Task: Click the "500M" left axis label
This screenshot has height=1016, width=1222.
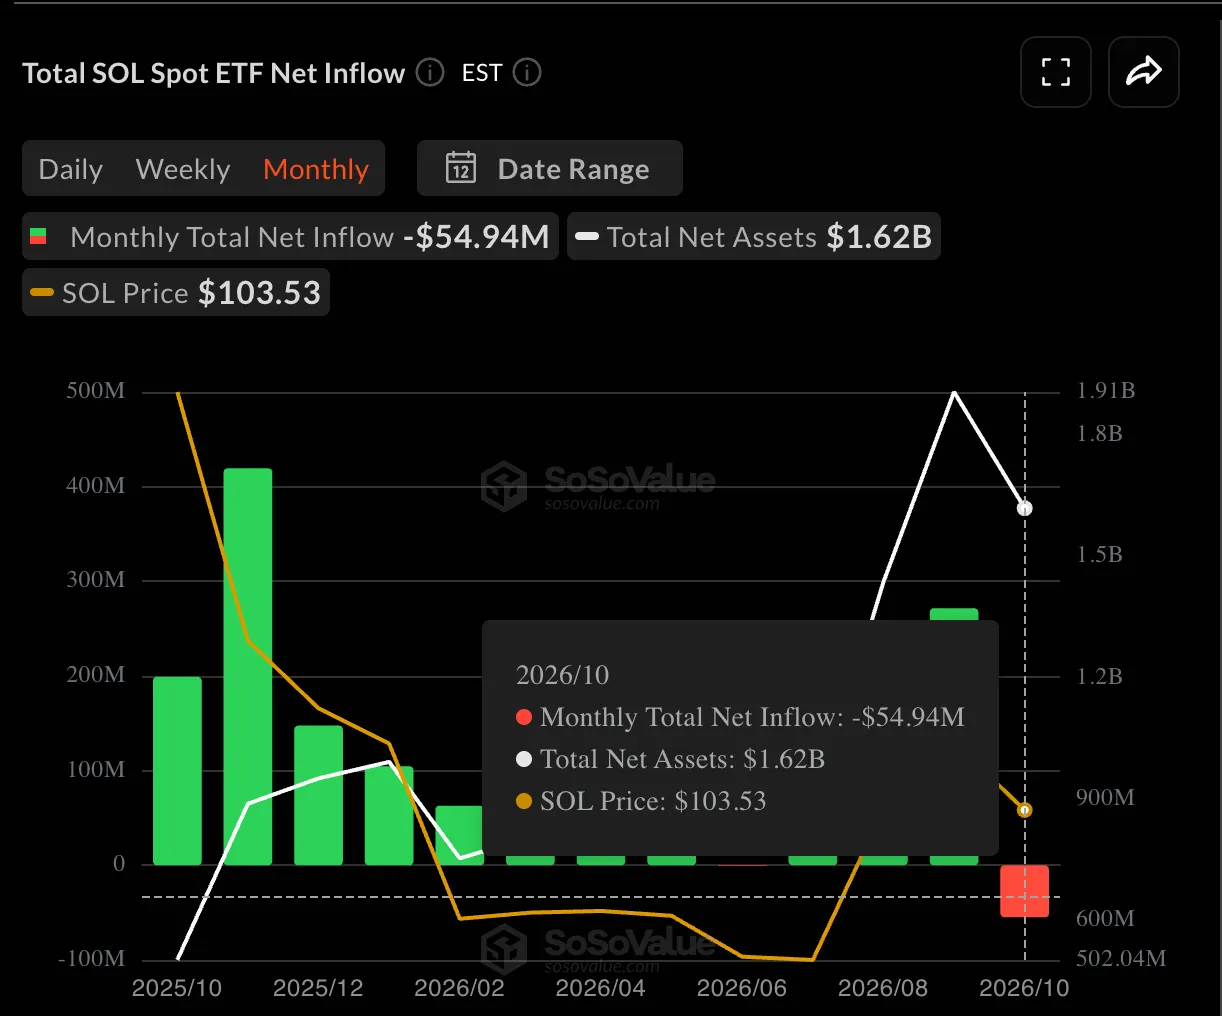Action: [x=96, y=390]
